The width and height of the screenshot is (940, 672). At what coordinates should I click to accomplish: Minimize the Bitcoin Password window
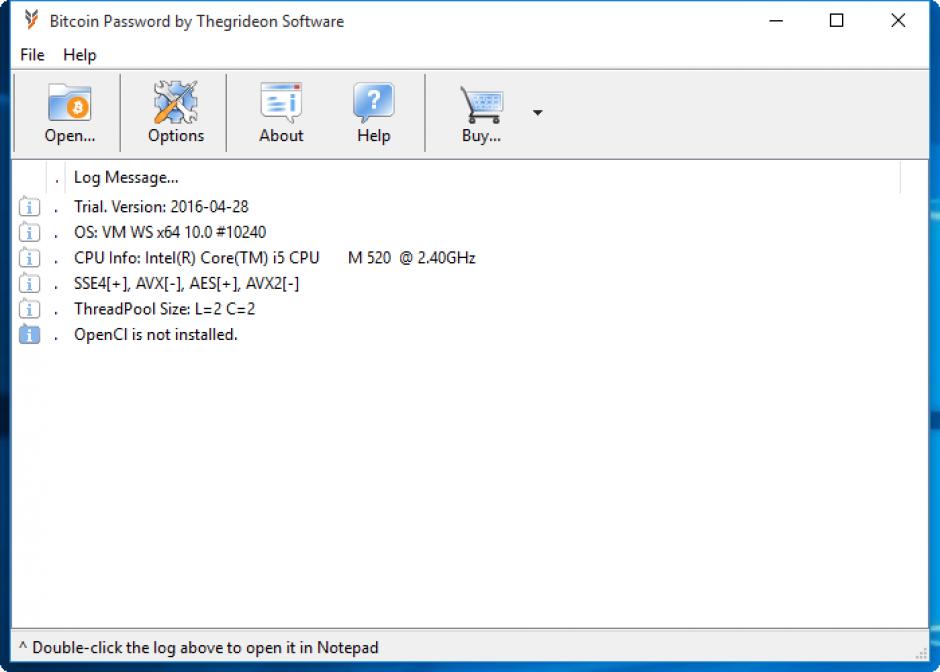[x=776, y=20]
